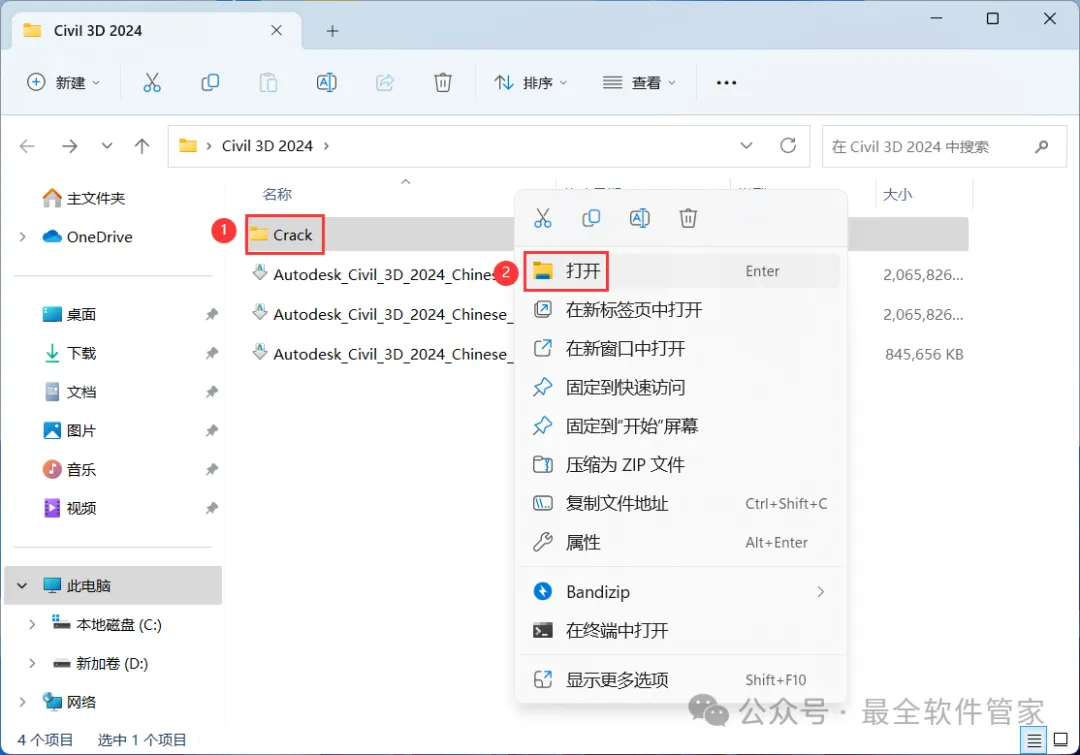Open recent locations chevron dropdown

107,146
